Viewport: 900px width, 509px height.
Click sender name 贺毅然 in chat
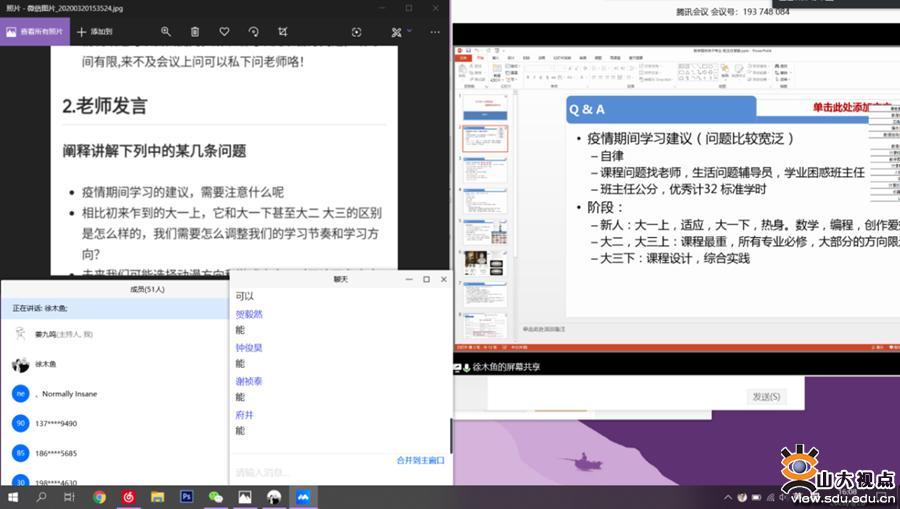[x=248, y=314]
